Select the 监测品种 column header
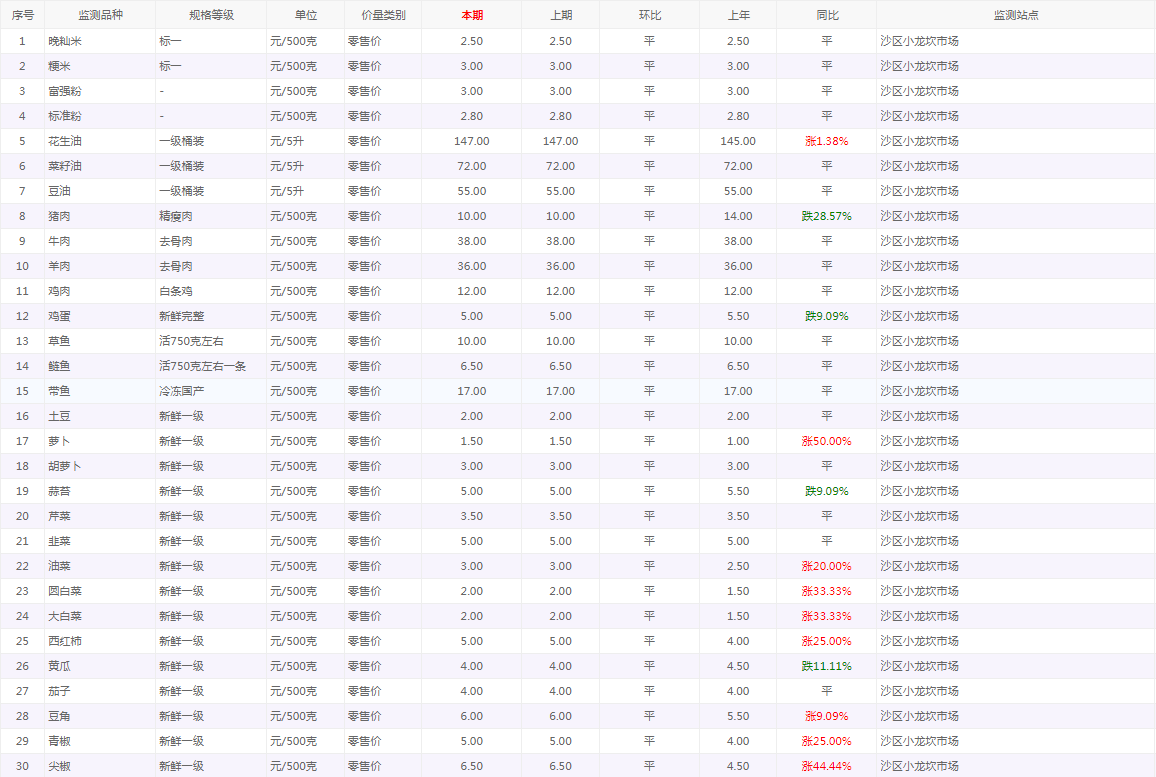The width and height of the screenshot is (1156, 777). tap(100, 15)
